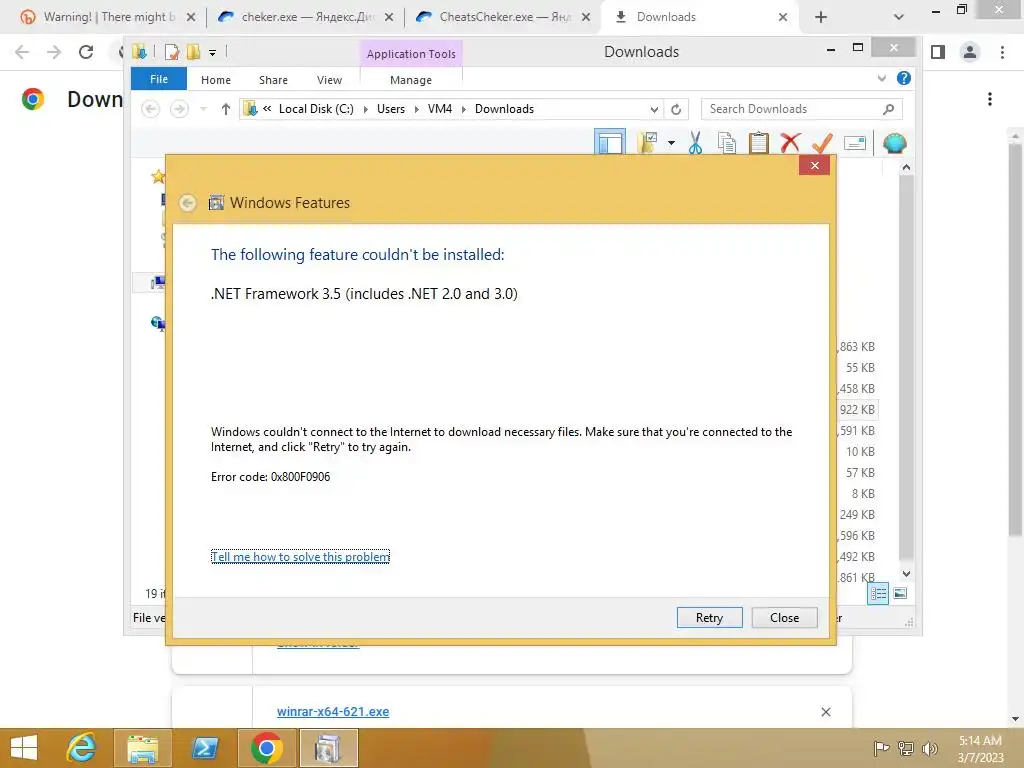The width and height of the screenshot is (1024, 768).
Task: Click the Close button in dialog
Action: pos(784,618)
